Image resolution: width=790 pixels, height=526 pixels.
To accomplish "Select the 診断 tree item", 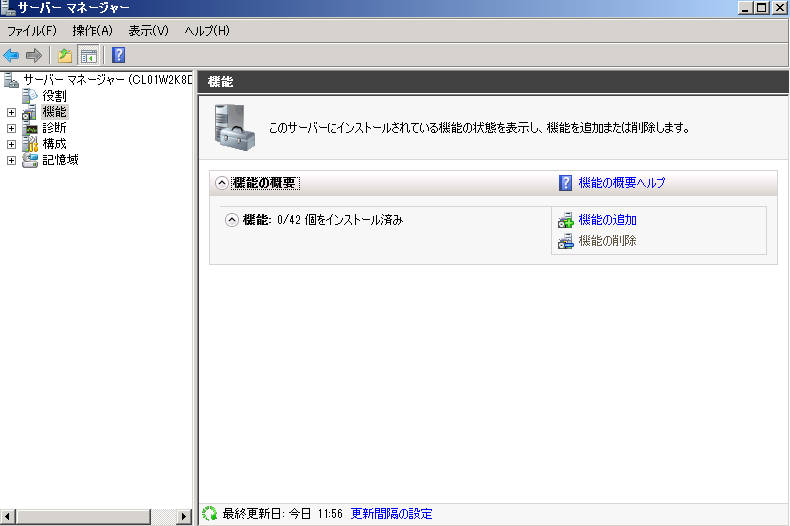I will (x=54, y=128).
